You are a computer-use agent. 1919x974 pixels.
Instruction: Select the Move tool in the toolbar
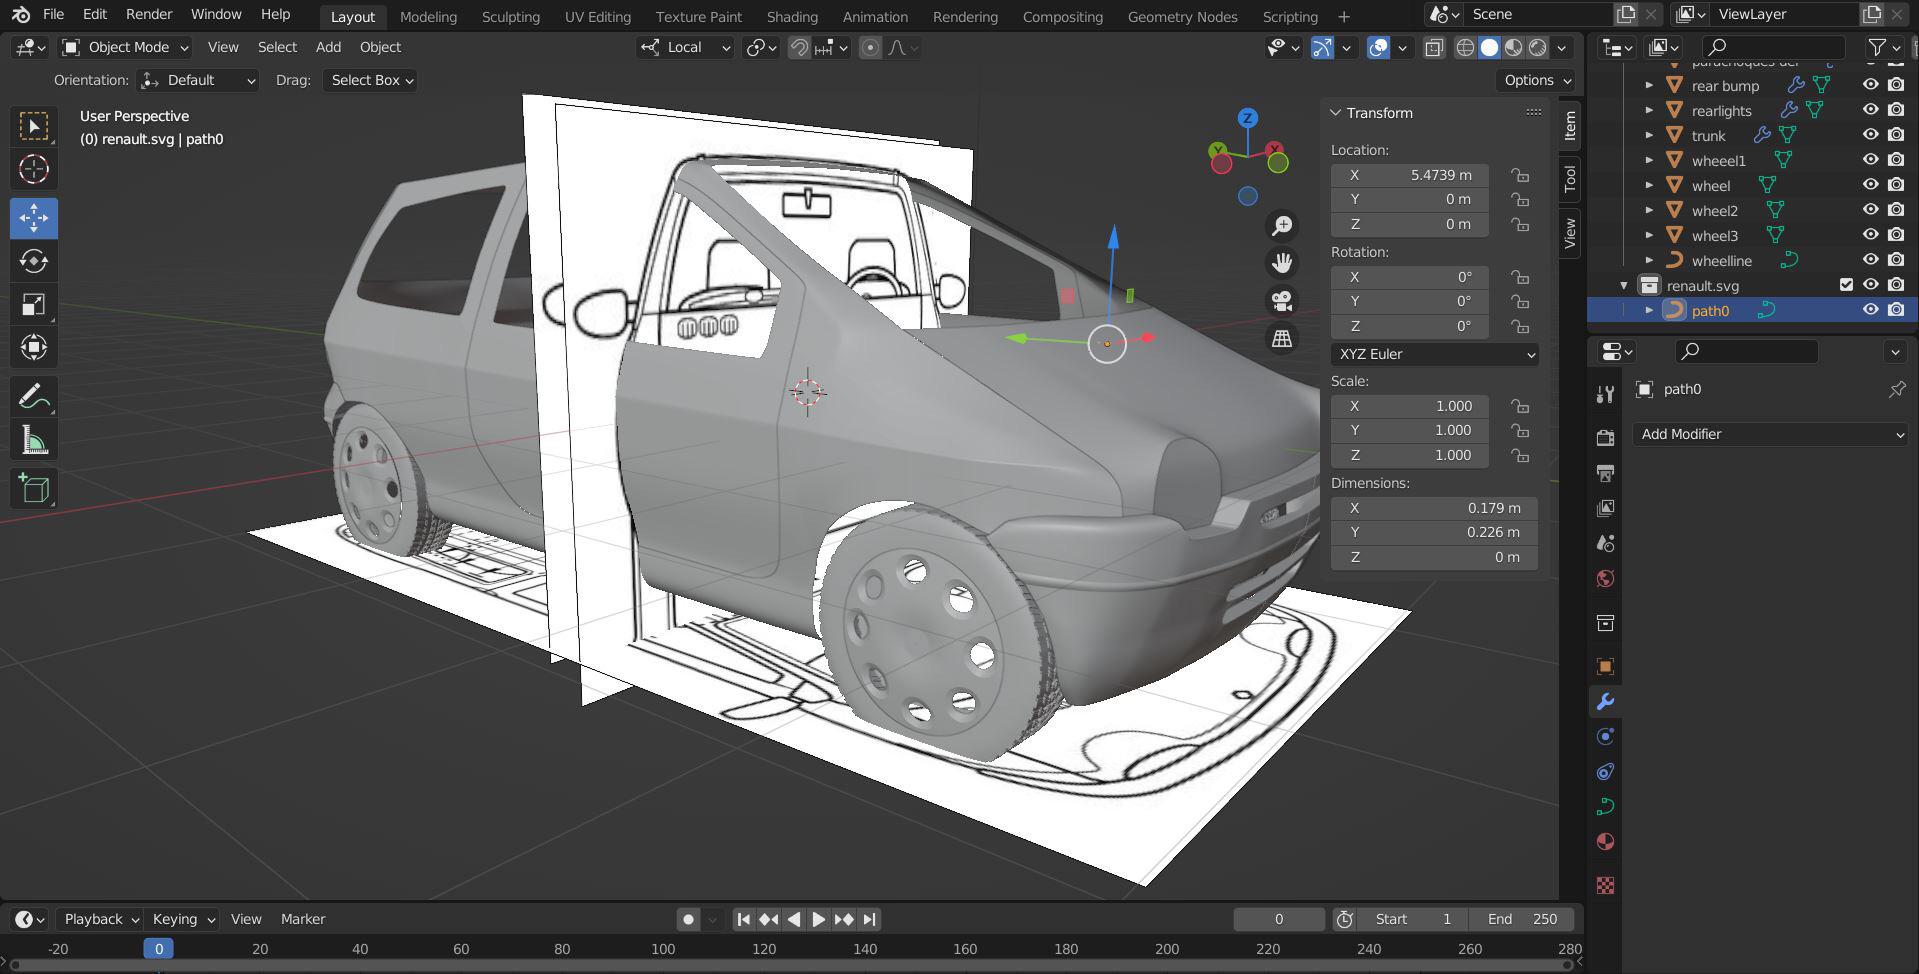pyautogui.click(x=34, y=217)
